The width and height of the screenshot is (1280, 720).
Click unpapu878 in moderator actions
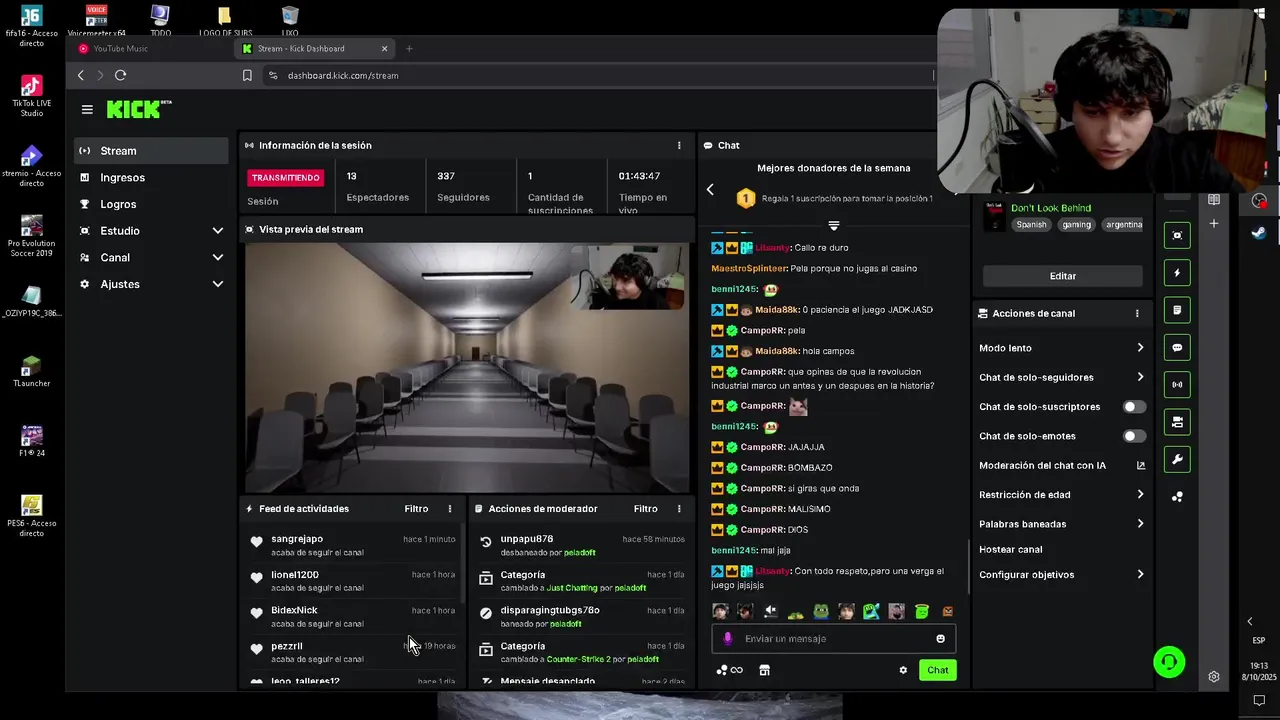coord(527,539)
